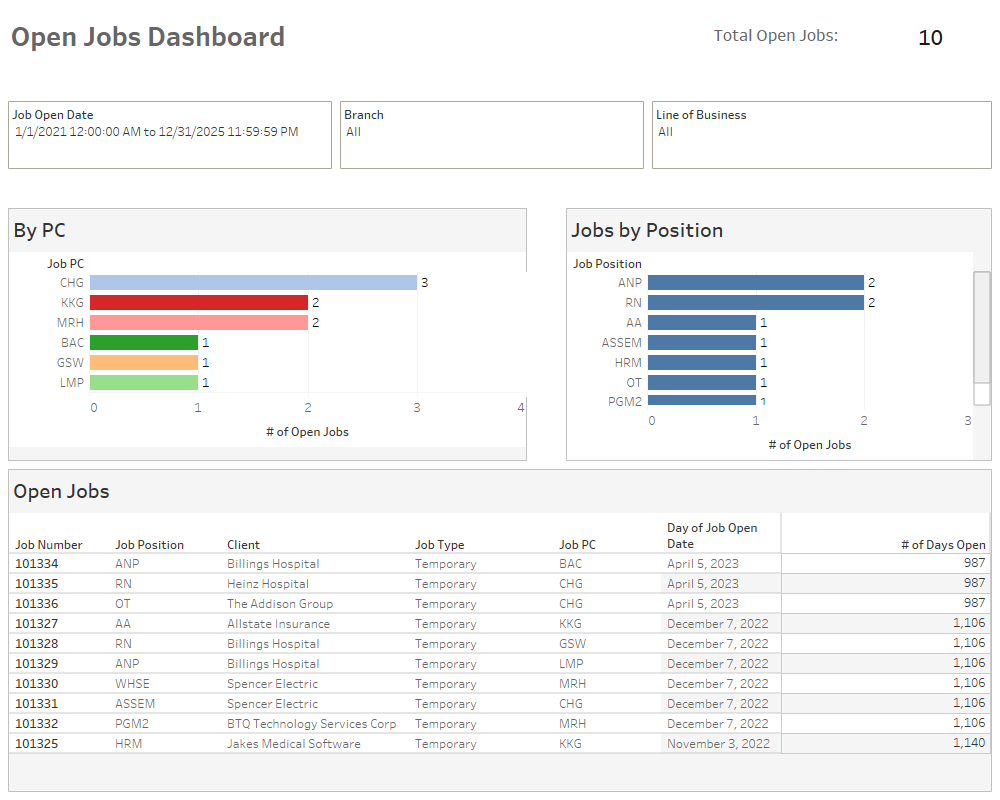Select the PGM2 bar in Jobs by Position
1000x800 pixels.
coord(700,402)
